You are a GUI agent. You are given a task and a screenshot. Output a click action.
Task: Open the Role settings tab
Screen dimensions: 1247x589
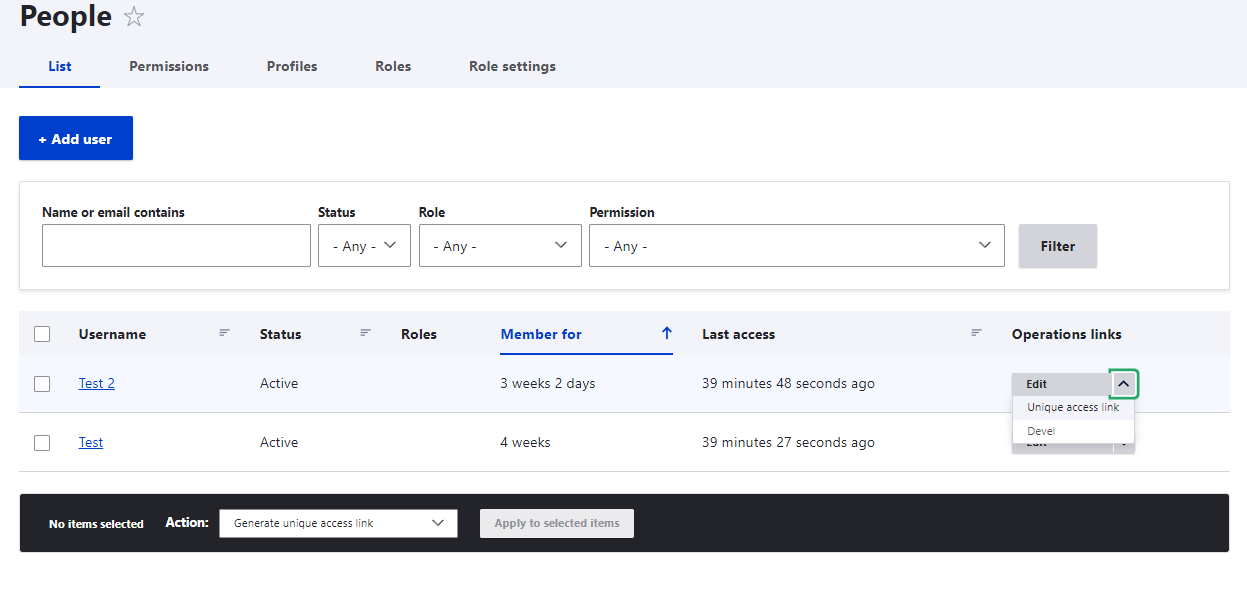point(512,66)
